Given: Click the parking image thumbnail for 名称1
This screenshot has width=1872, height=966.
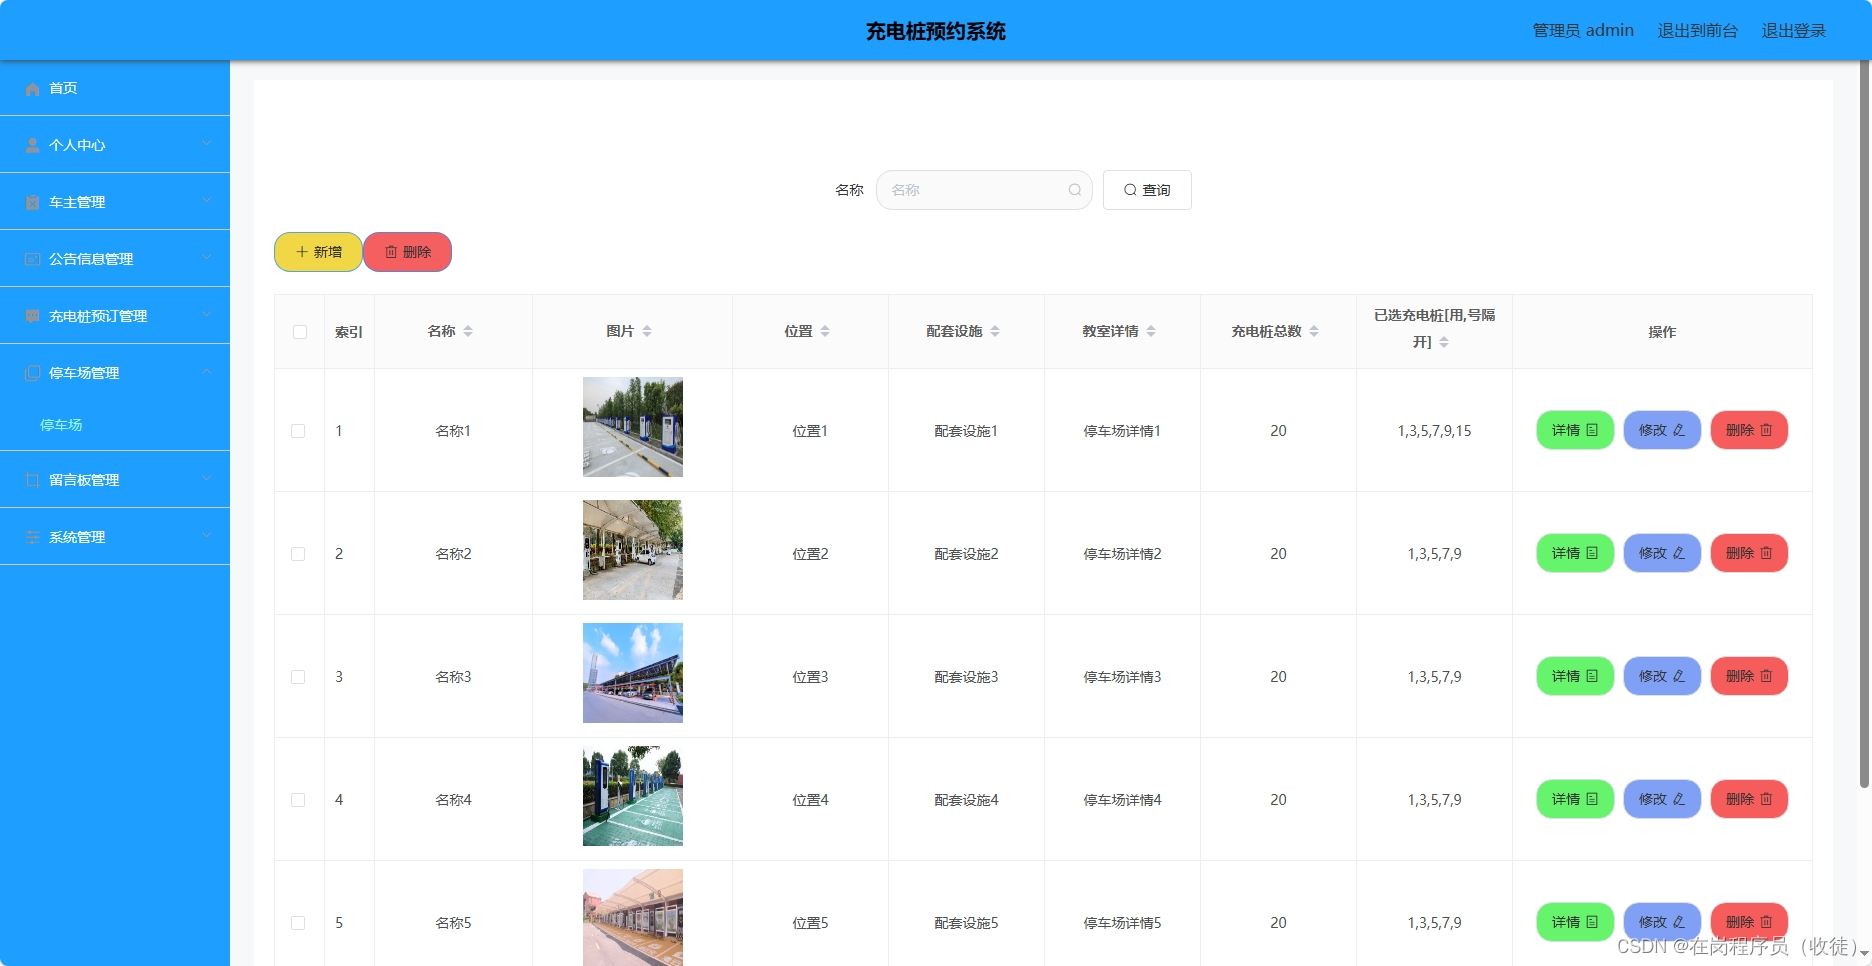Looking at the screenshot, I should 633,427.
